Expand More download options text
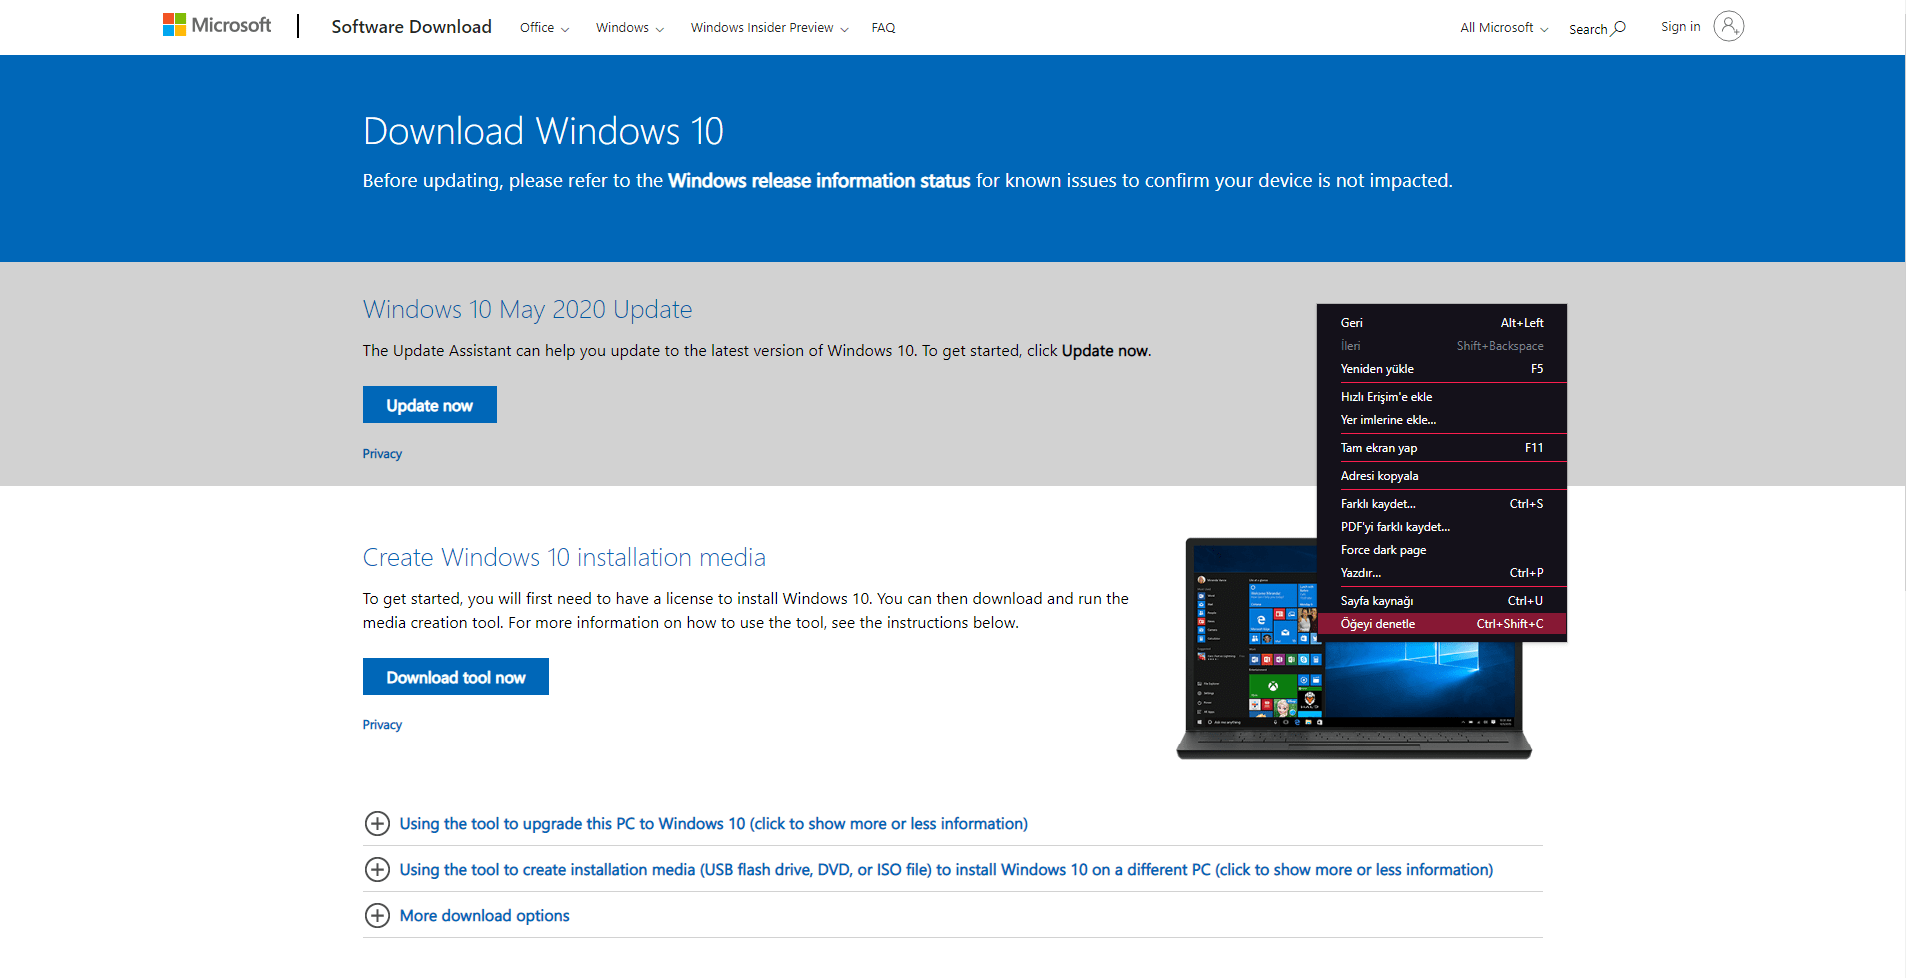This screenshot has width=1906, height=978. tap(484, 915)
